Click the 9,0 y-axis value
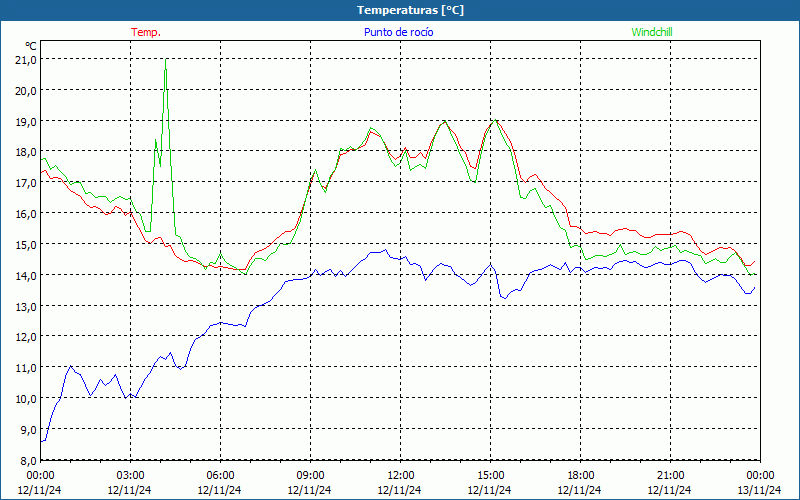The width and height of the screenshot is (800, 500). pyautogui.click(x=29, y=430)
